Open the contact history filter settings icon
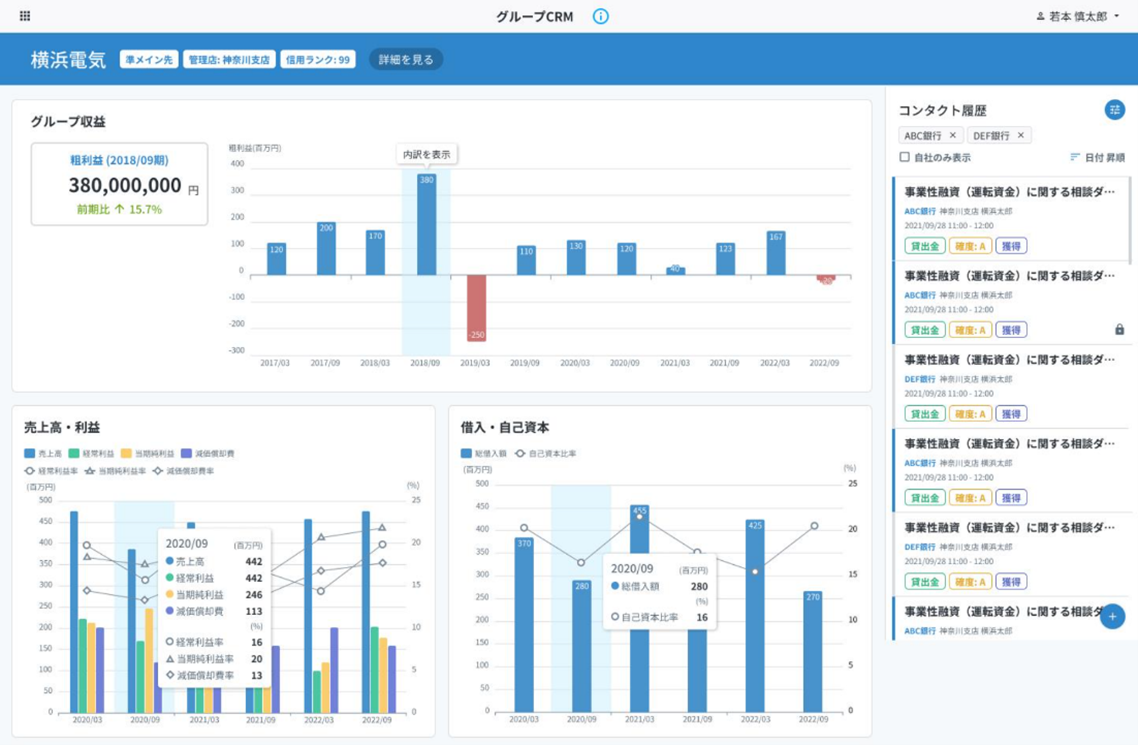The image size is (1138, 745). coord(1114,110)
